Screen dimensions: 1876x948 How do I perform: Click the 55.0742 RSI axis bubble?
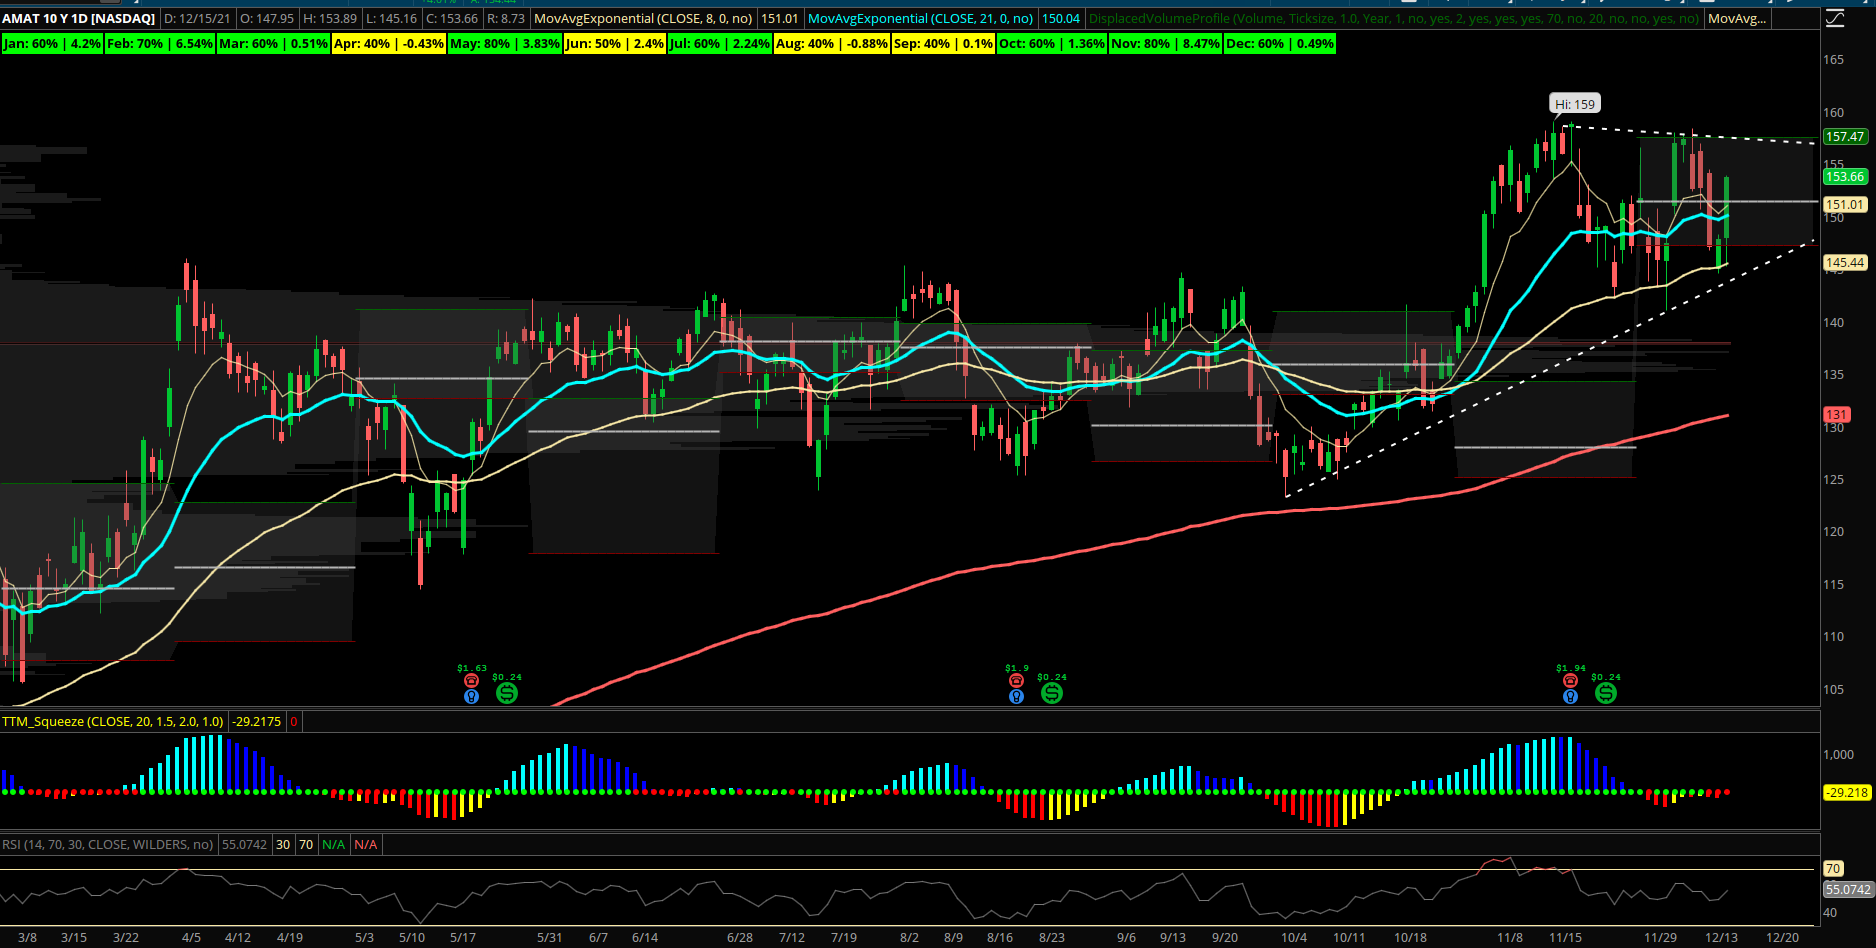pyautogui.click(x=1848, y=889)
